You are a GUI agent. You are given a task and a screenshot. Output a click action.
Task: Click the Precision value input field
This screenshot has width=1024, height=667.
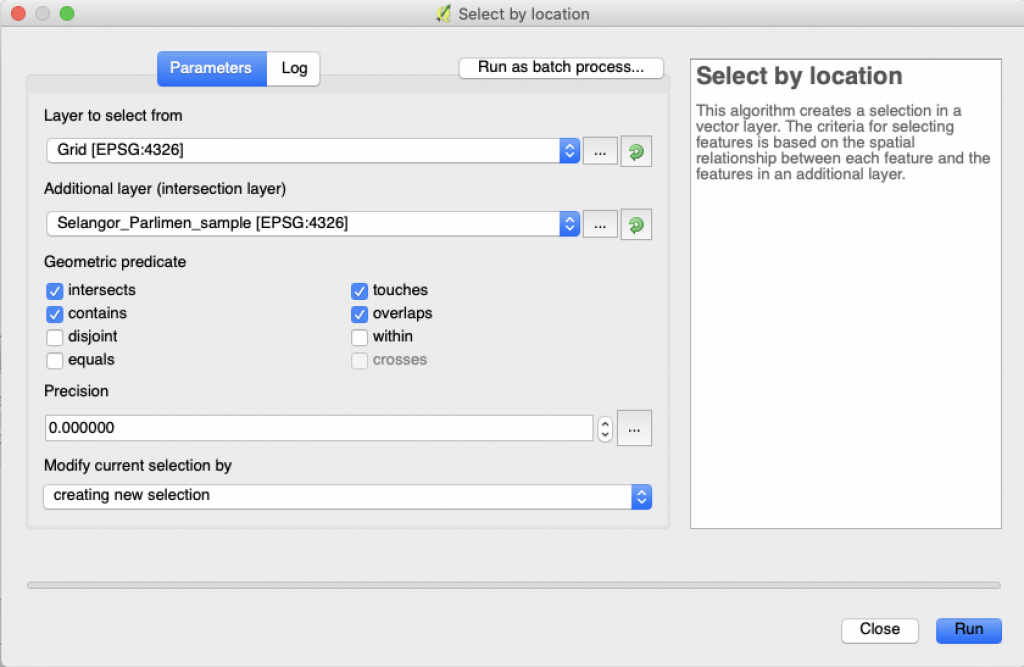click(x=319, y=428)
